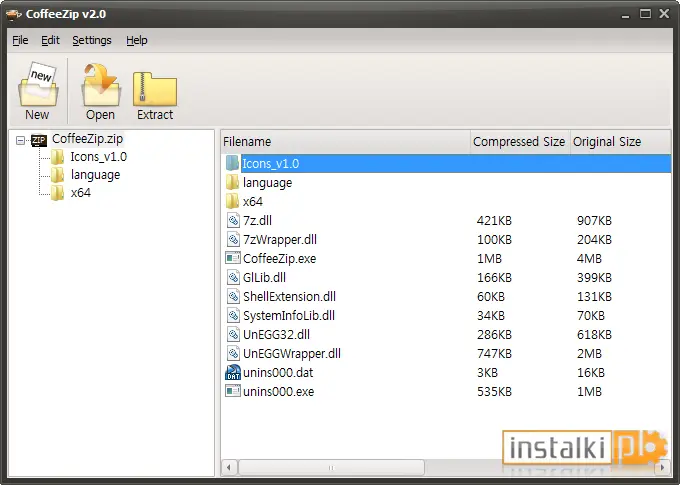Click the 421KB compressed size value

494,221
